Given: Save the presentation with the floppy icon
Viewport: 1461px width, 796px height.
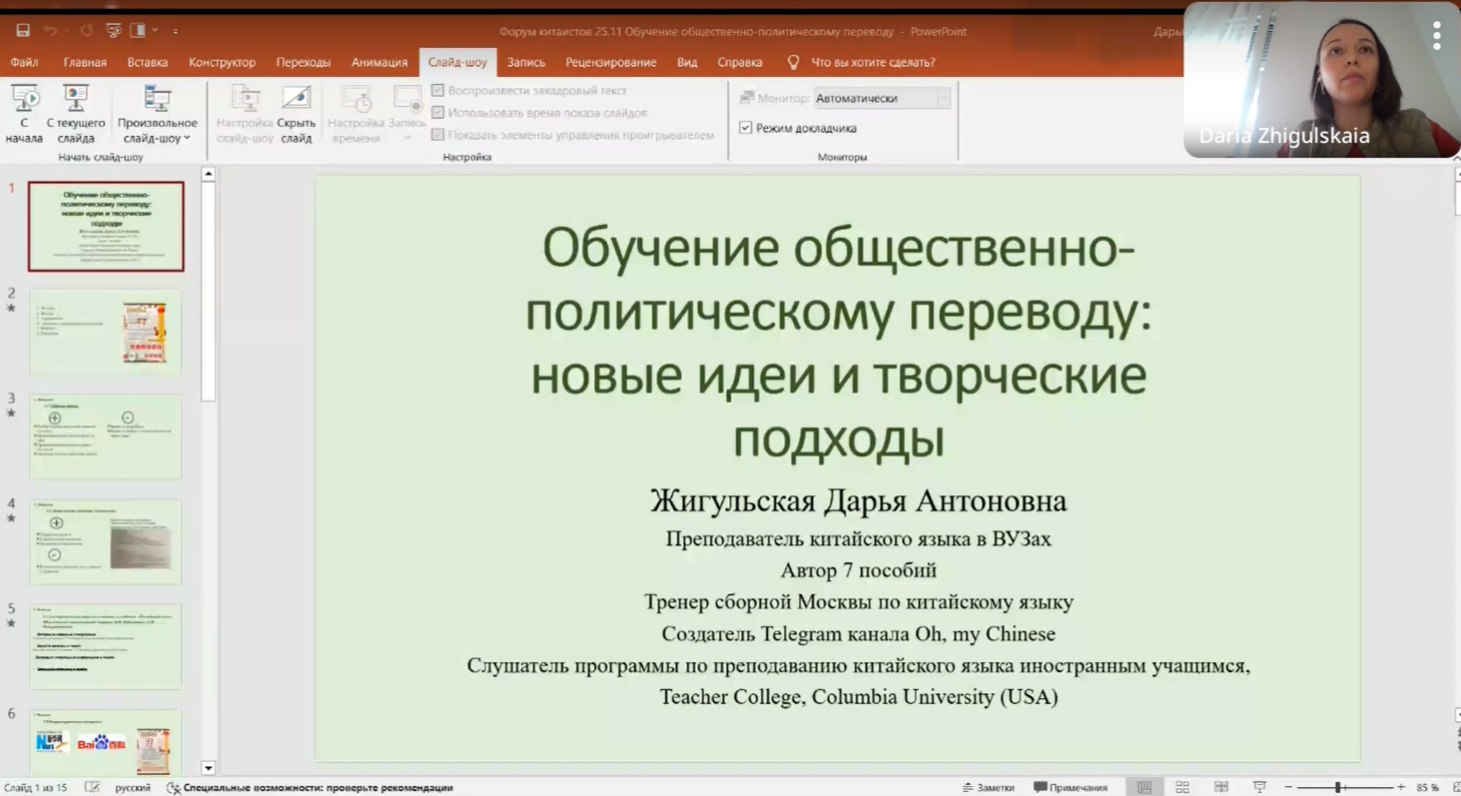Looking at the screenshot, I should point(23,31).
